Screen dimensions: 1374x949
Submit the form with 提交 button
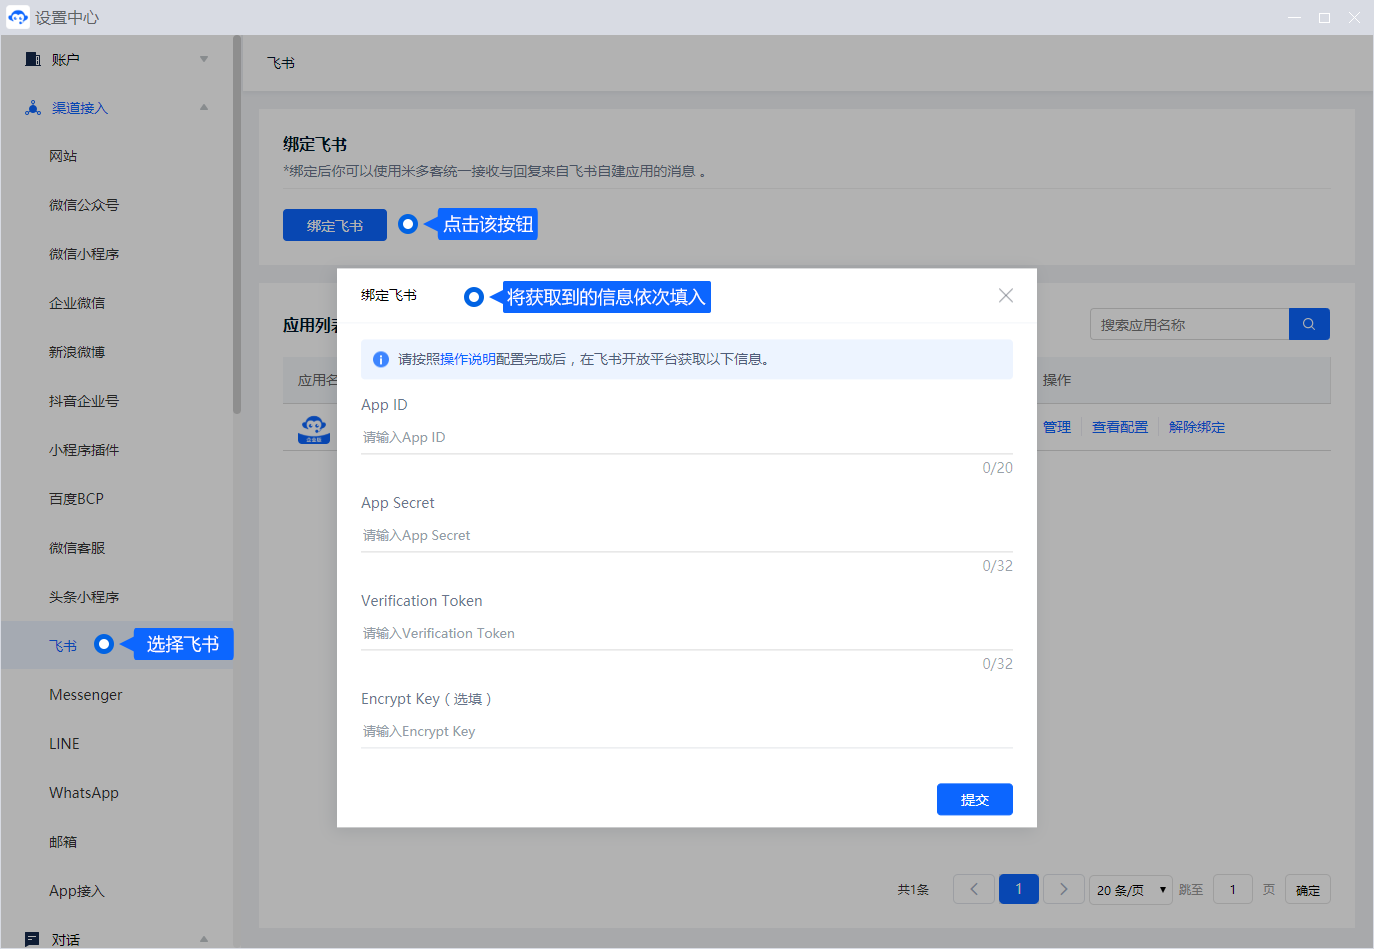pos(974,799)
